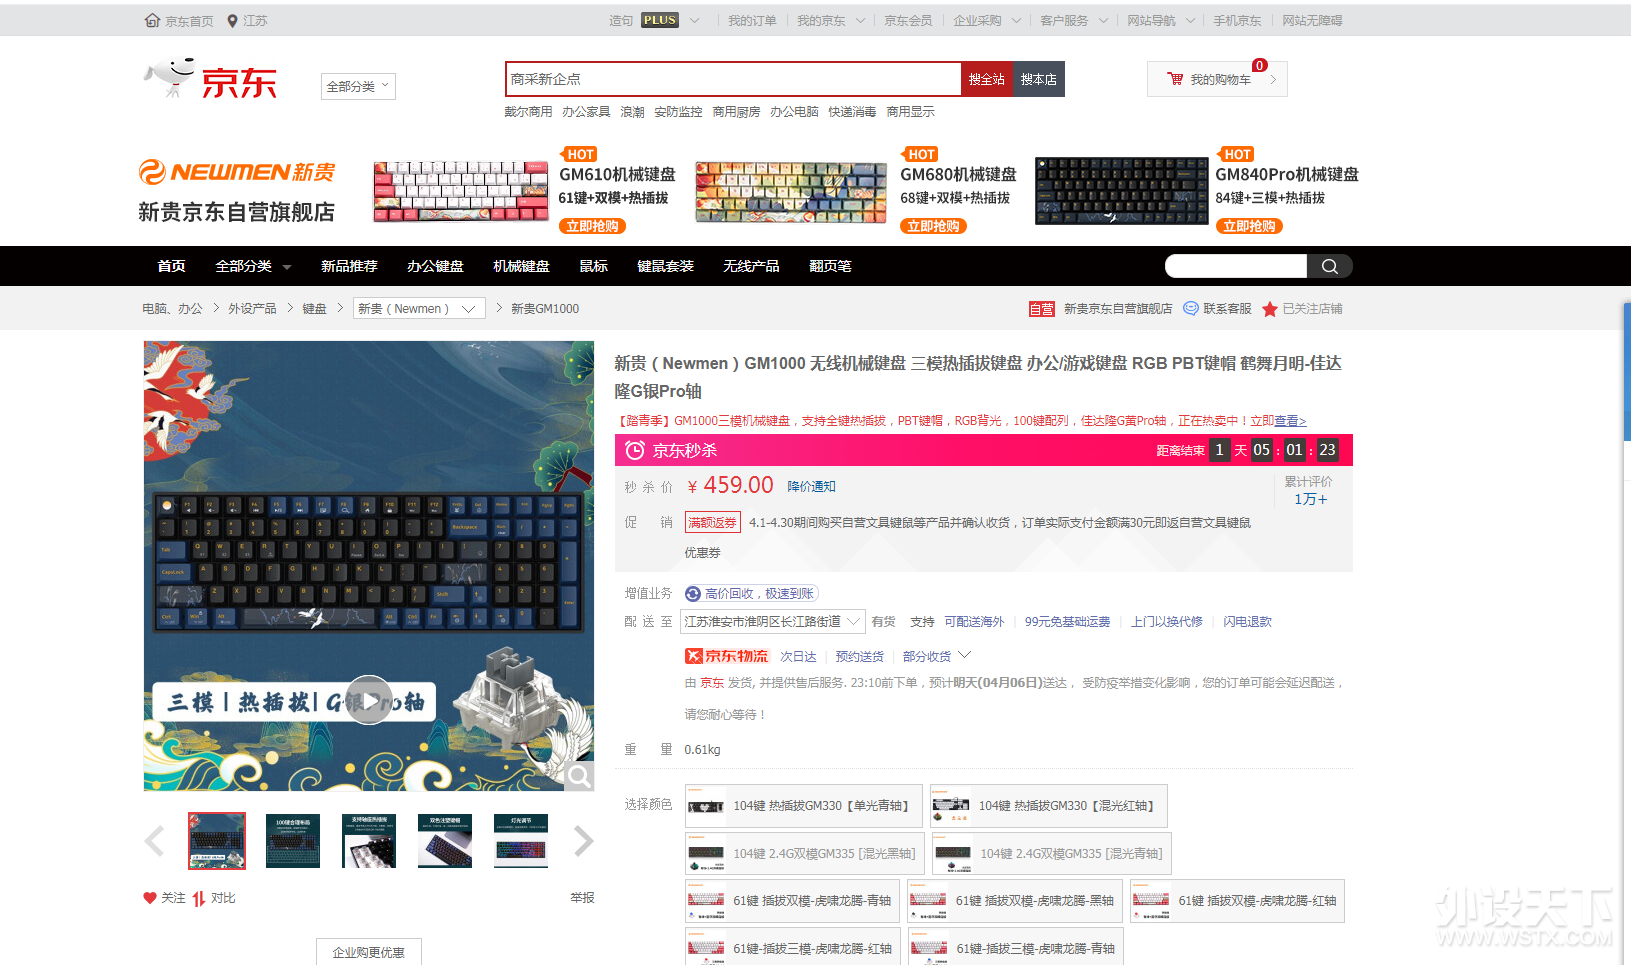The image size is (1631, 965).
Task: Click the 自营 badge icon
Action: [x=1041, y=309]
